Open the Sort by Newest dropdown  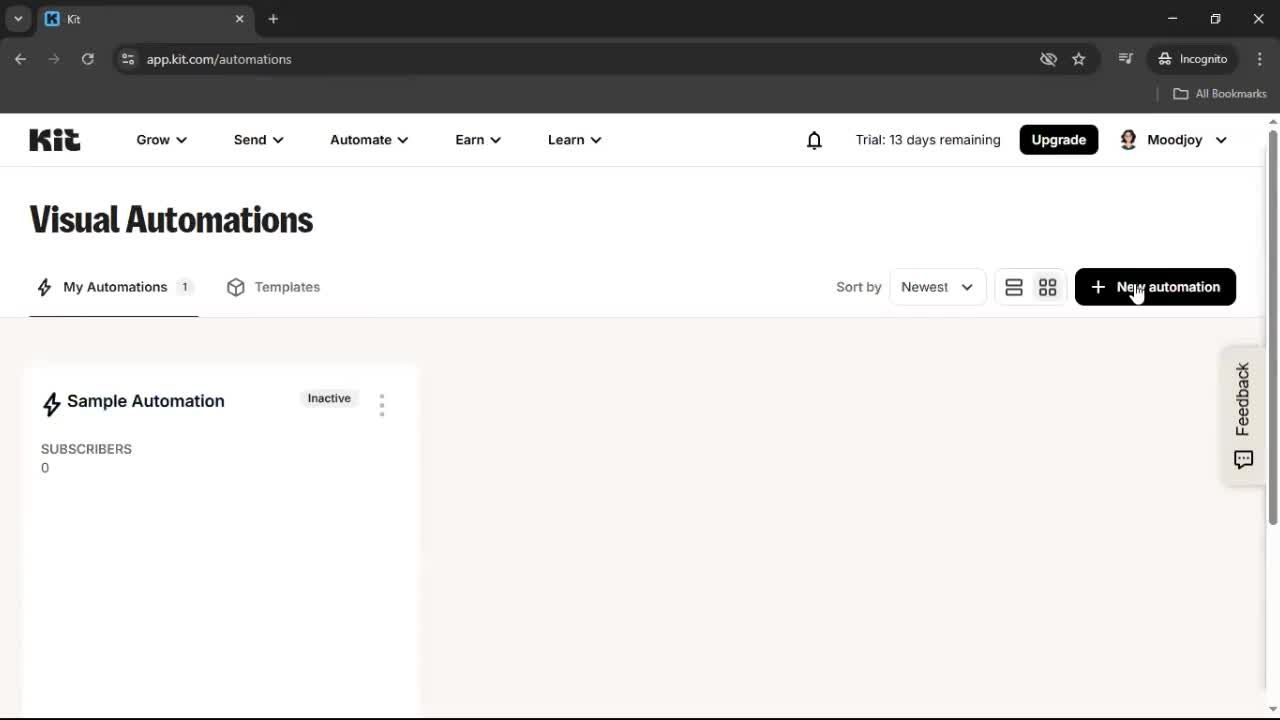(936, 287)
